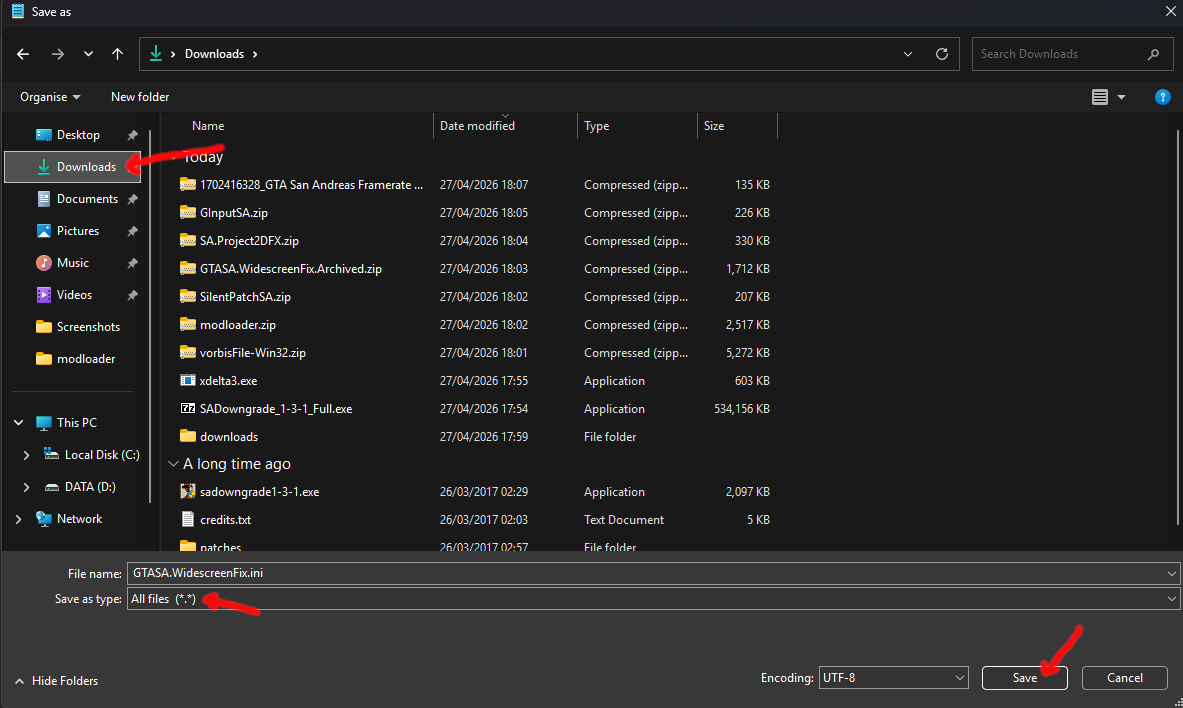Open recent locations chevron beside forward arrow
This screenshot has height=708, width=1183.
(88, 54)
